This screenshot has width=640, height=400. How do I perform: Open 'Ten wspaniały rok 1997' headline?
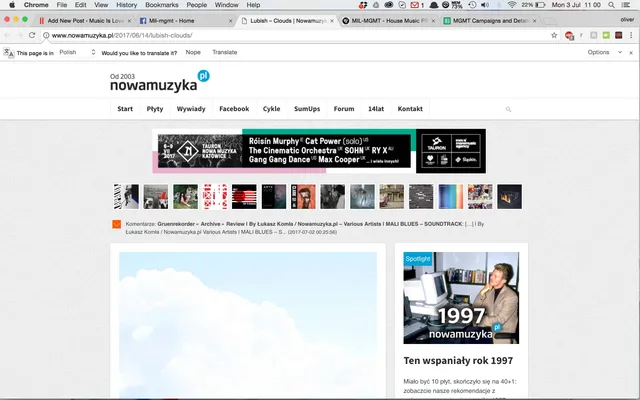point(458,361)
